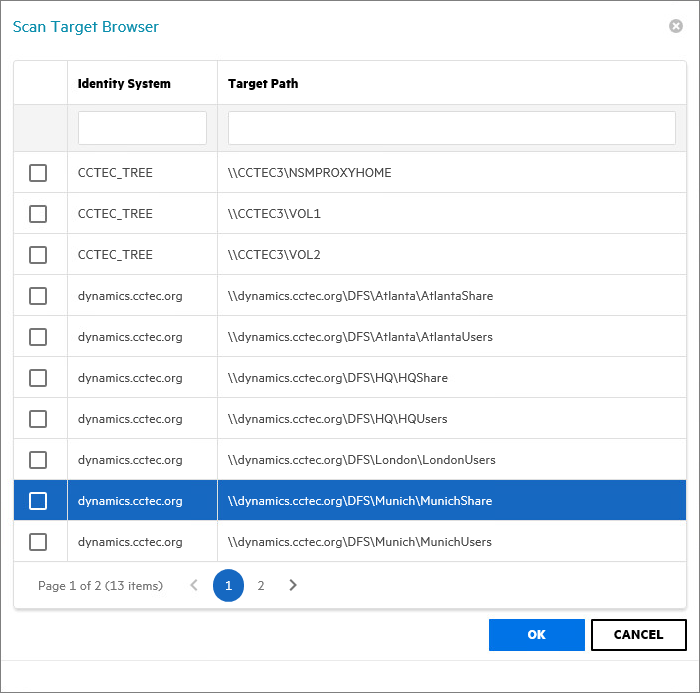Tick the HQUsers row checkbox
The width and height of the screenshot is (700, 693).
click(x=38, y=419)
